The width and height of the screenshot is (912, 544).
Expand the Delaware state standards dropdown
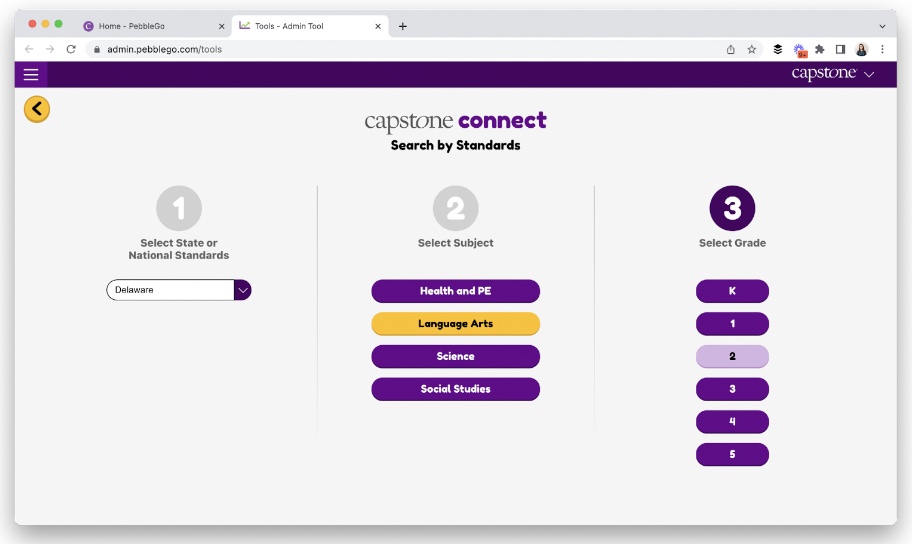[x=242, y=290]
